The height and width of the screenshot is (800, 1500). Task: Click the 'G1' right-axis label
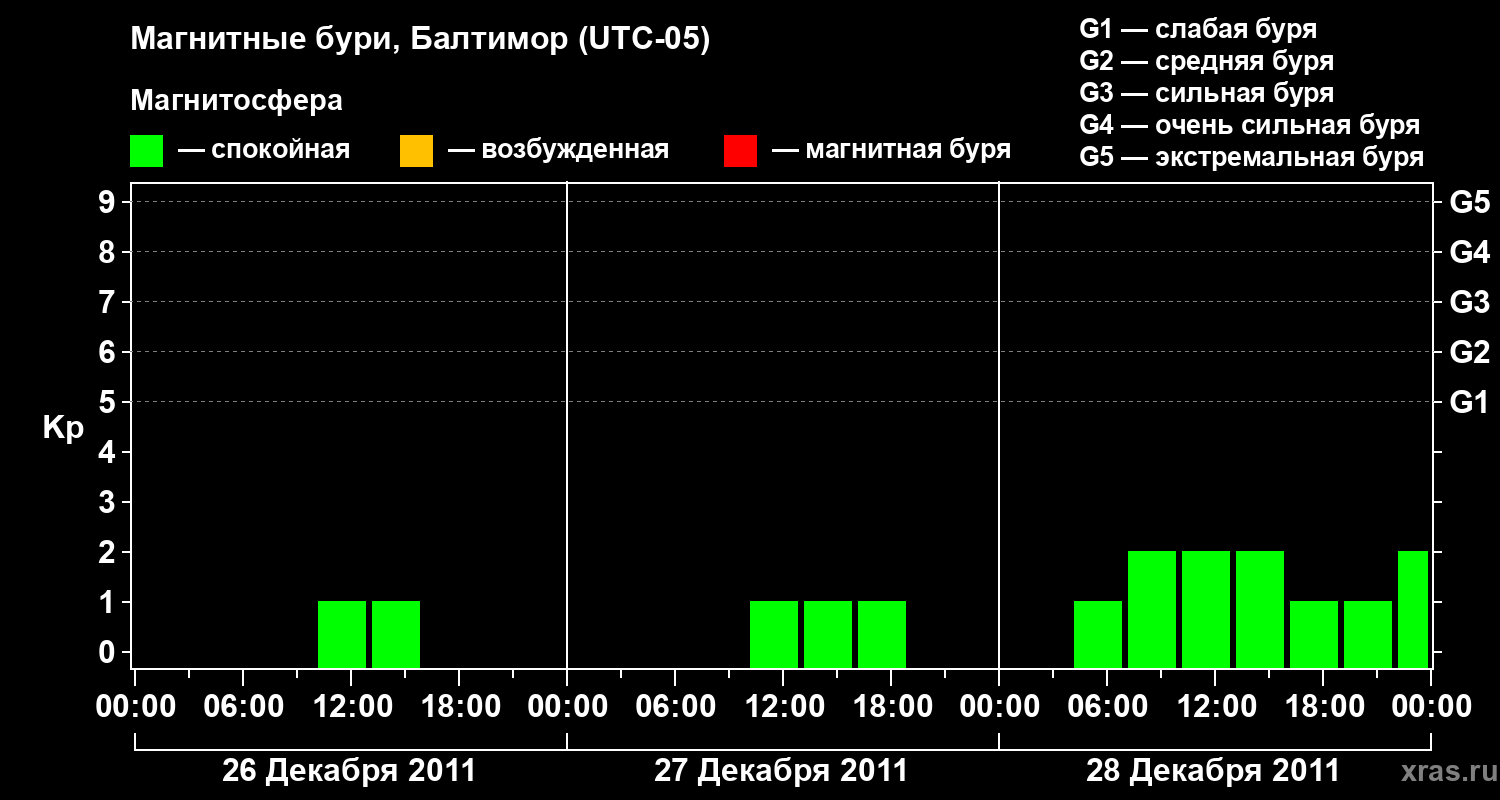(x=1469, y=402)
